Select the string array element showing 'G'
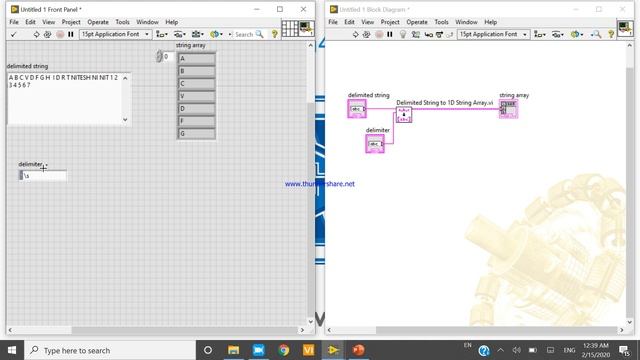The image size is (640, 360). (197, 133)
